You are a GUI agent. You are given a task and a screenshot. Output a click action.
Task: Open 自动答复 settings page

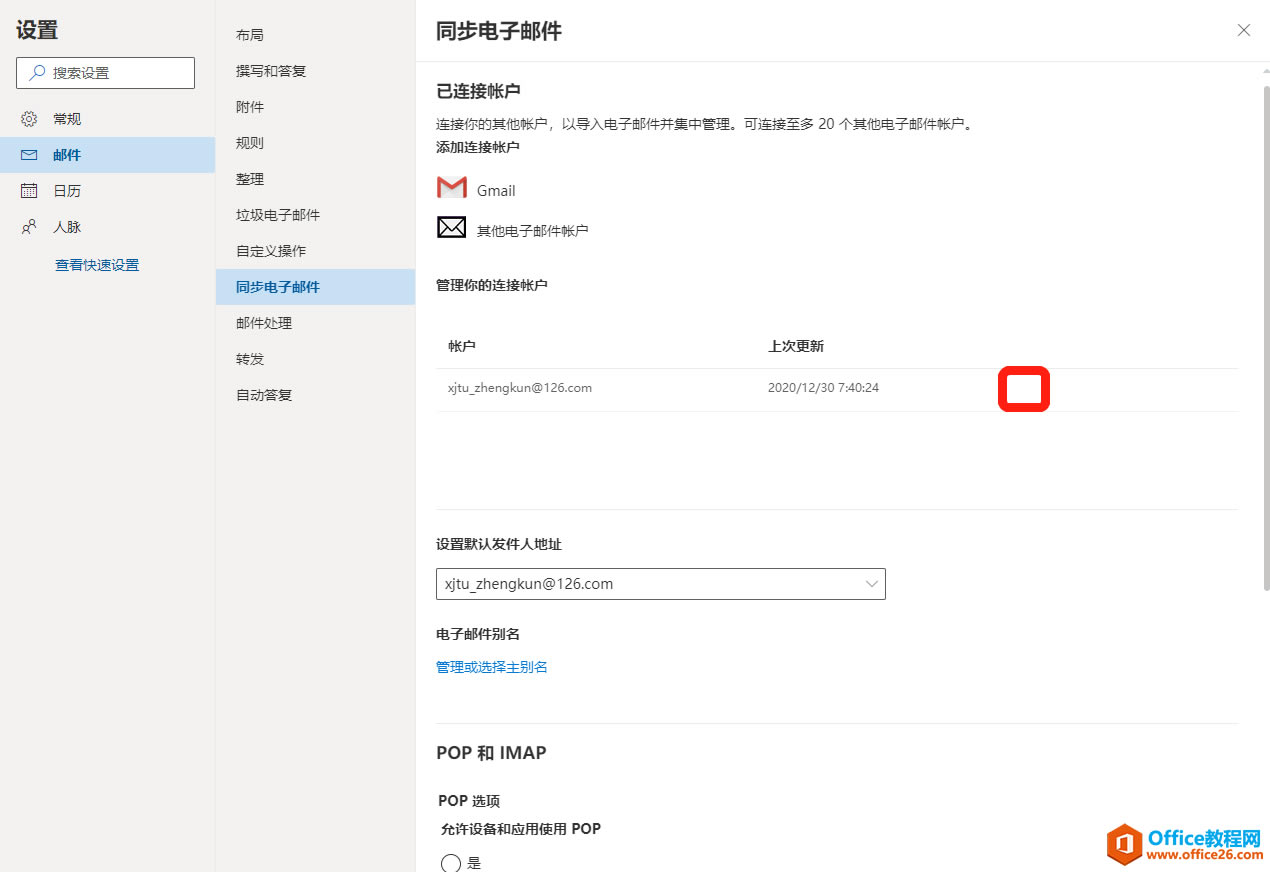coord(315,395)
